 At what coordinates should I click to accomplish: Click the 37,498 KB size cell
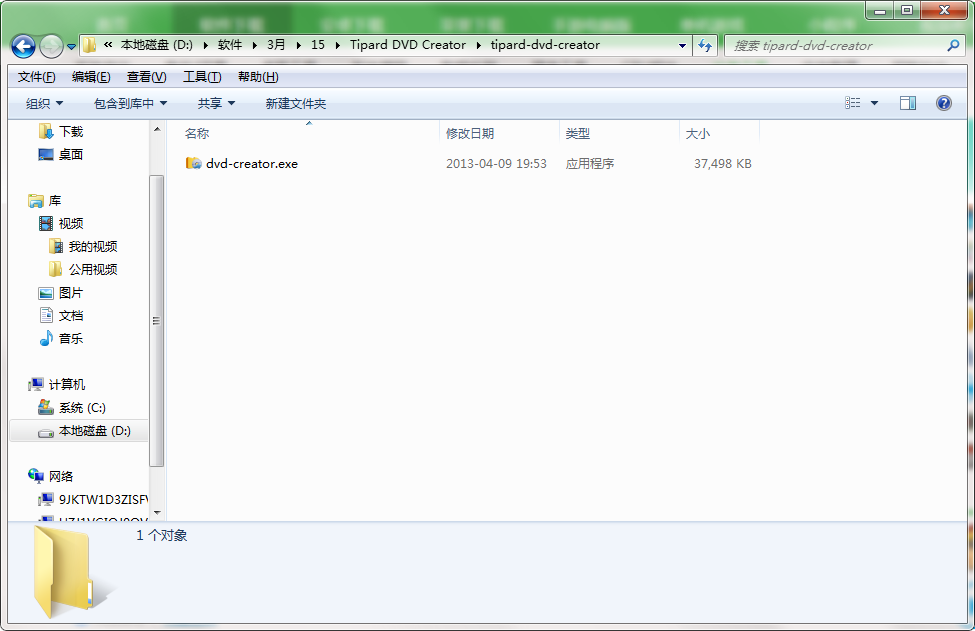coord(723,164)
